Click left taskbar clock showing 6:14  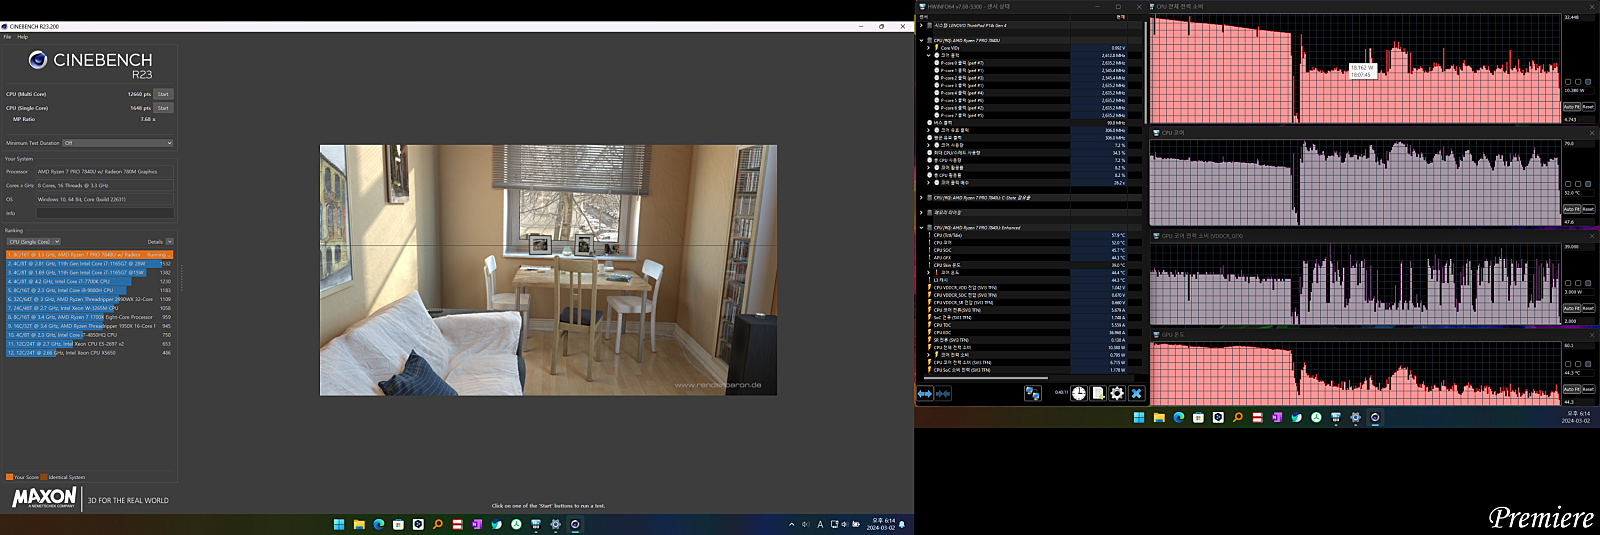click(881, 524)
